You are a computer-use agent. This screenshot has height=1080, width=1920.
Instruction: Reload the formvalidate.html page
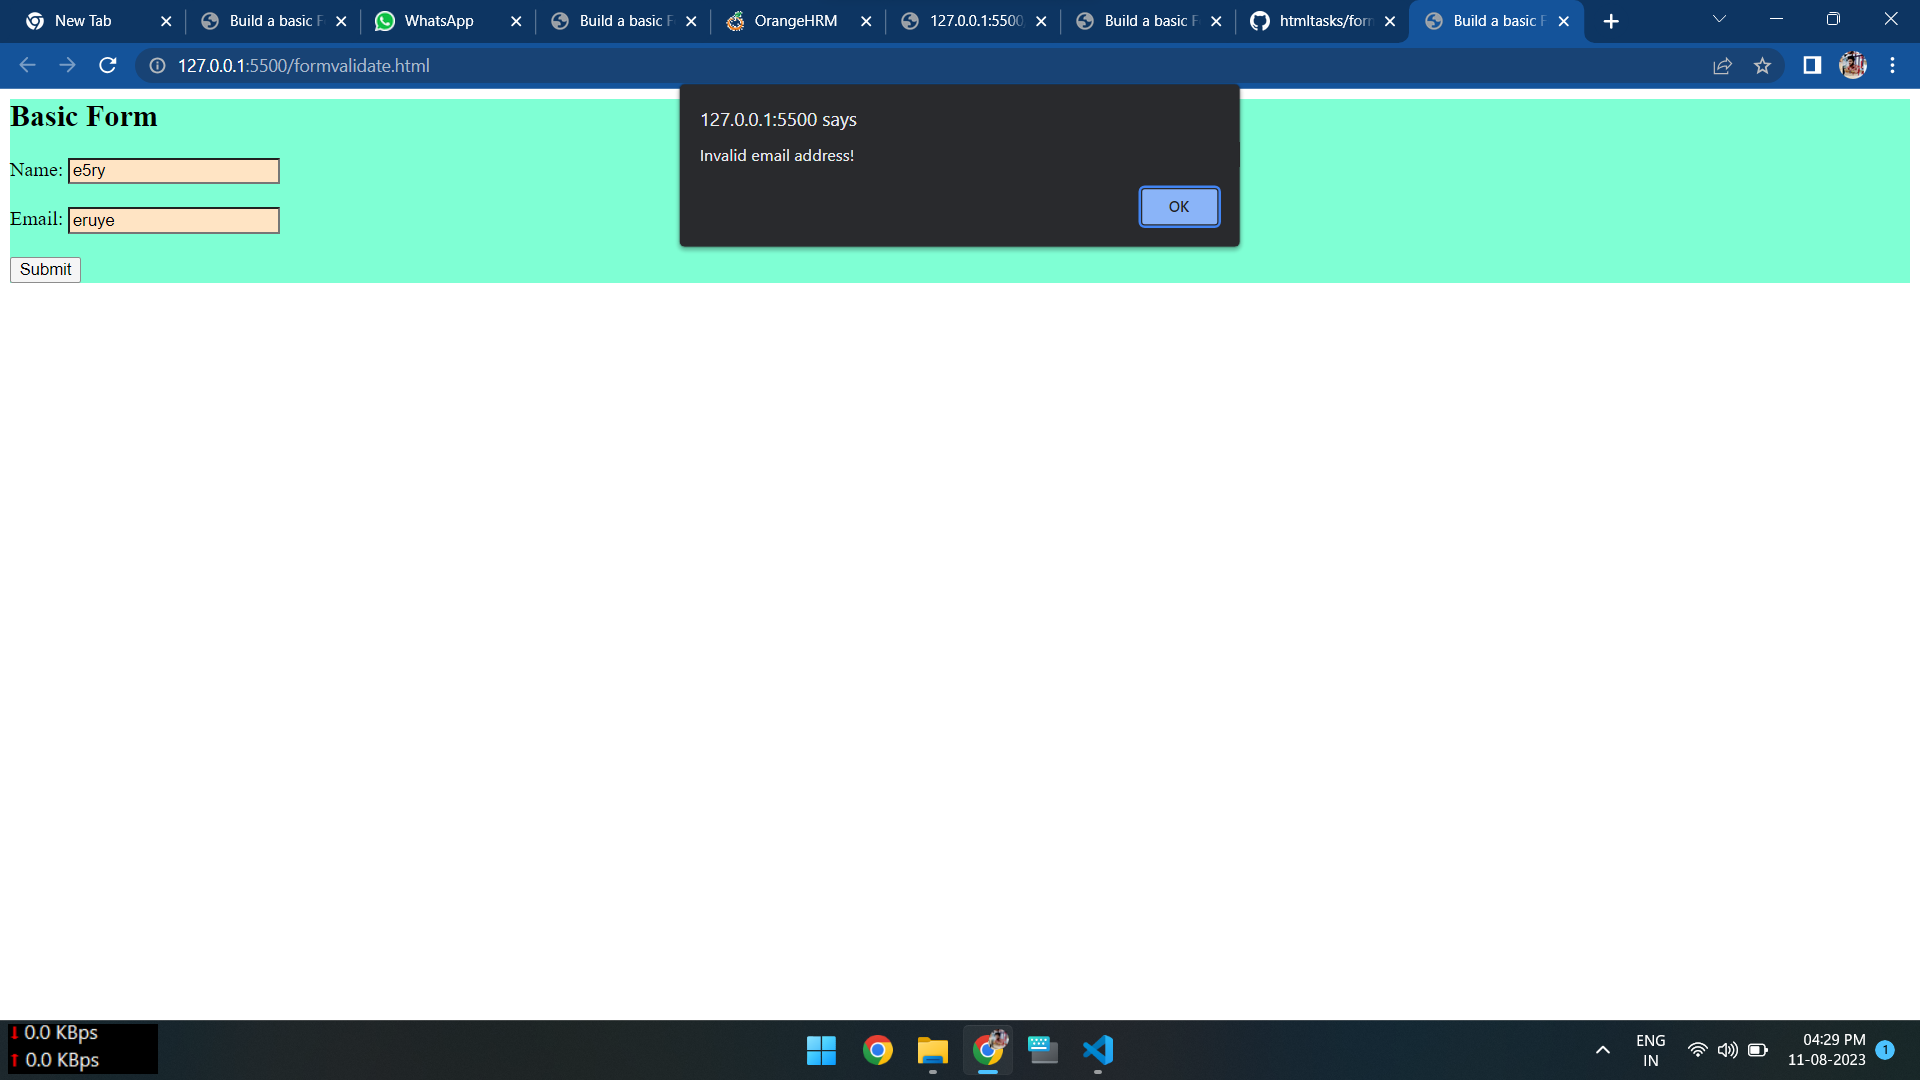(107, 65)
